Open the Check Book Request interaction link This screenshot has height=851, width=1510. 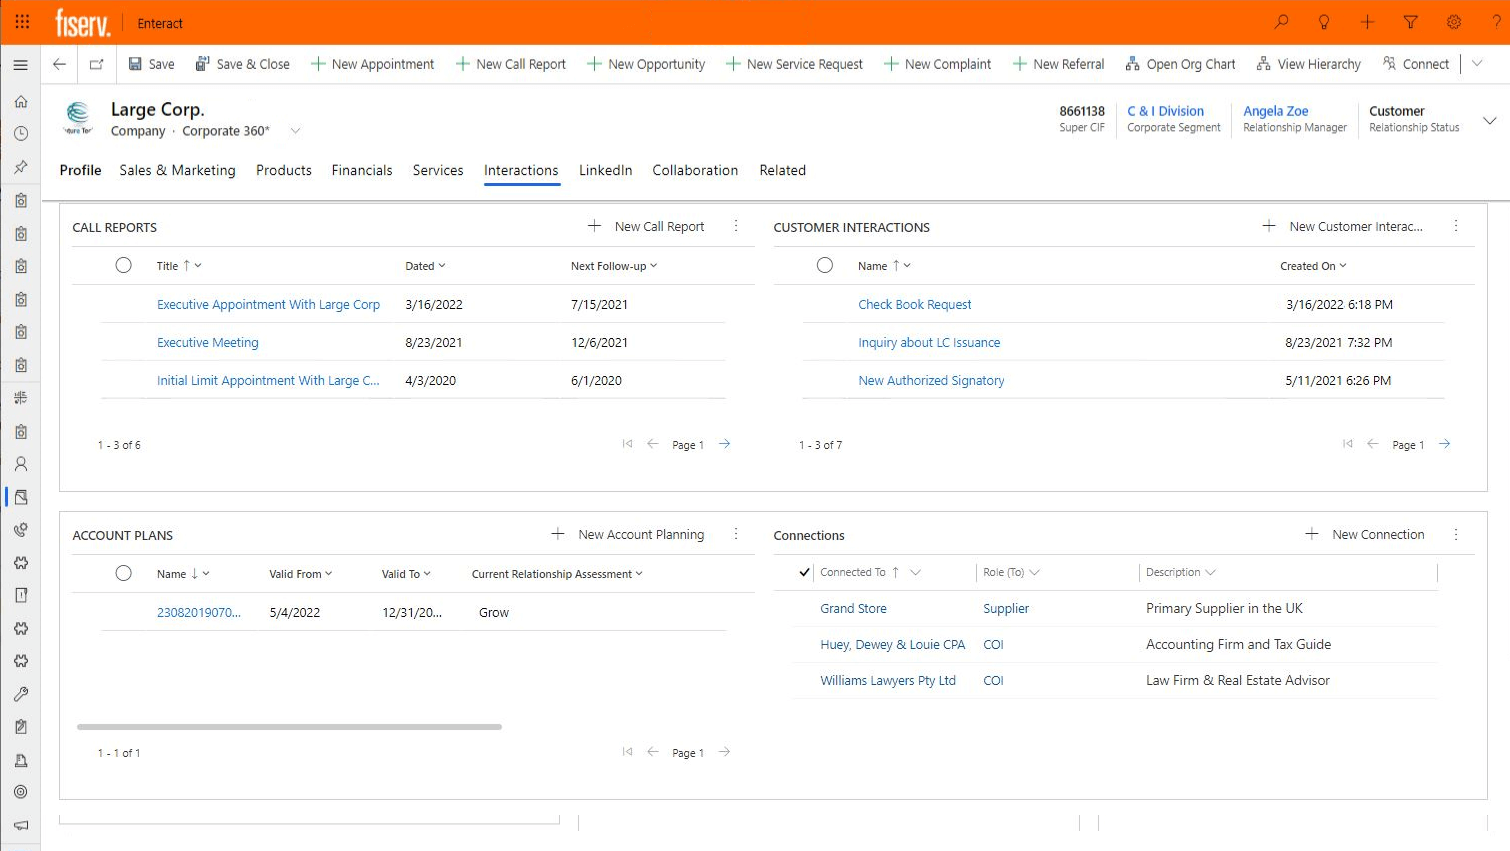tap(915, 304)
